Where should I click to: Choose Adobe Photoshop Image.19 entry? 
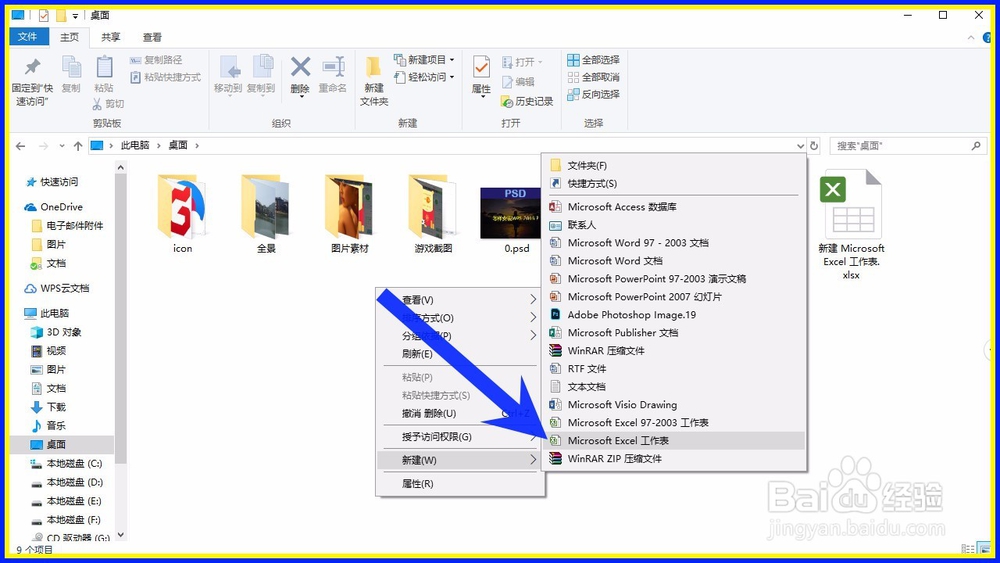[x=673, y=314]
